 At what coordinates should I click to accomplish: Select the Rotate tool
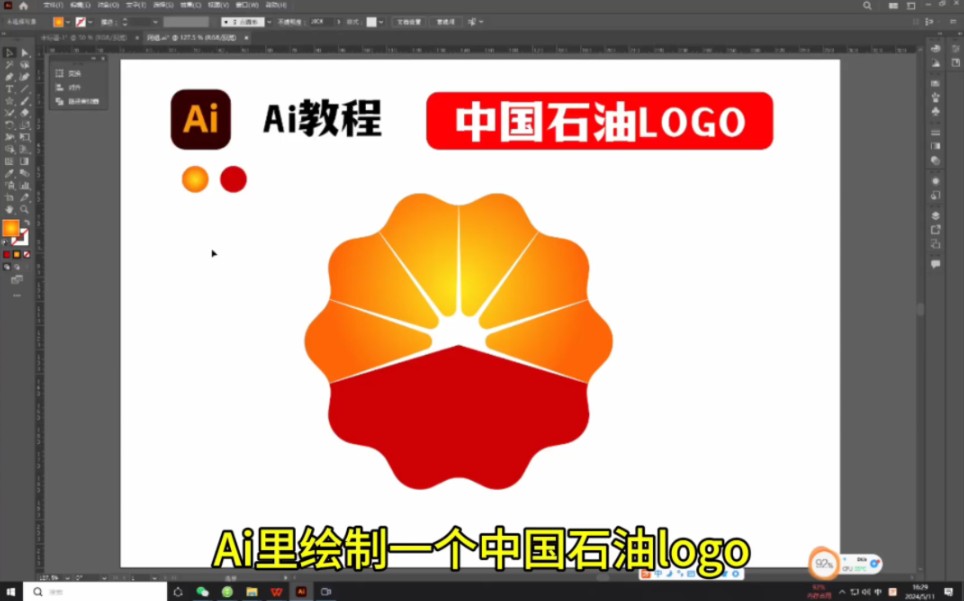pyautogui.click(x=8, y=123)
